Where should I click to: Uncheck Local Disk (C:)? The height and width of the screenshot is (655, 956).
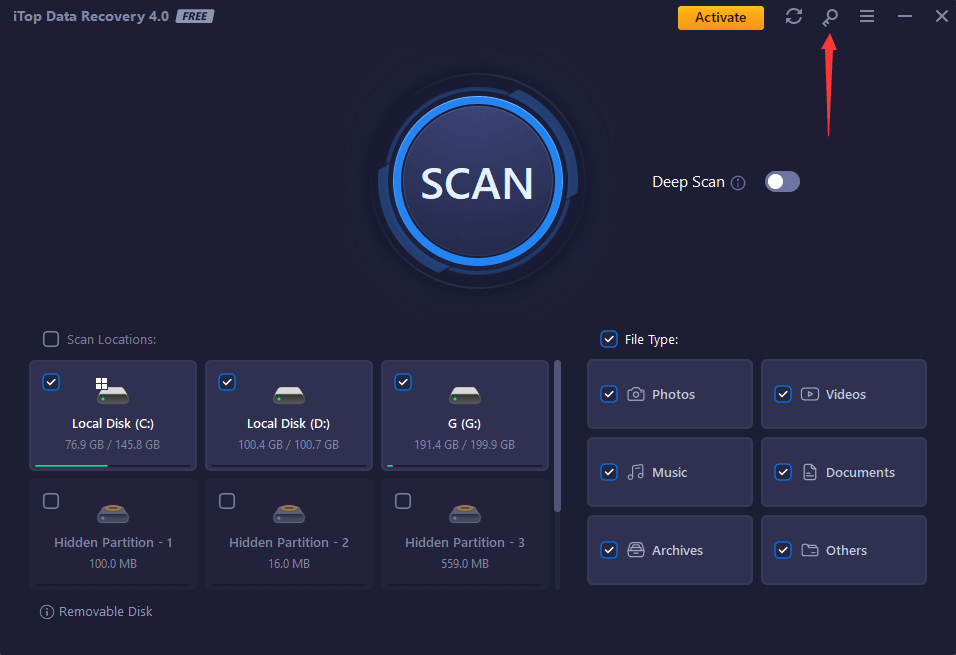click(51, 381)
